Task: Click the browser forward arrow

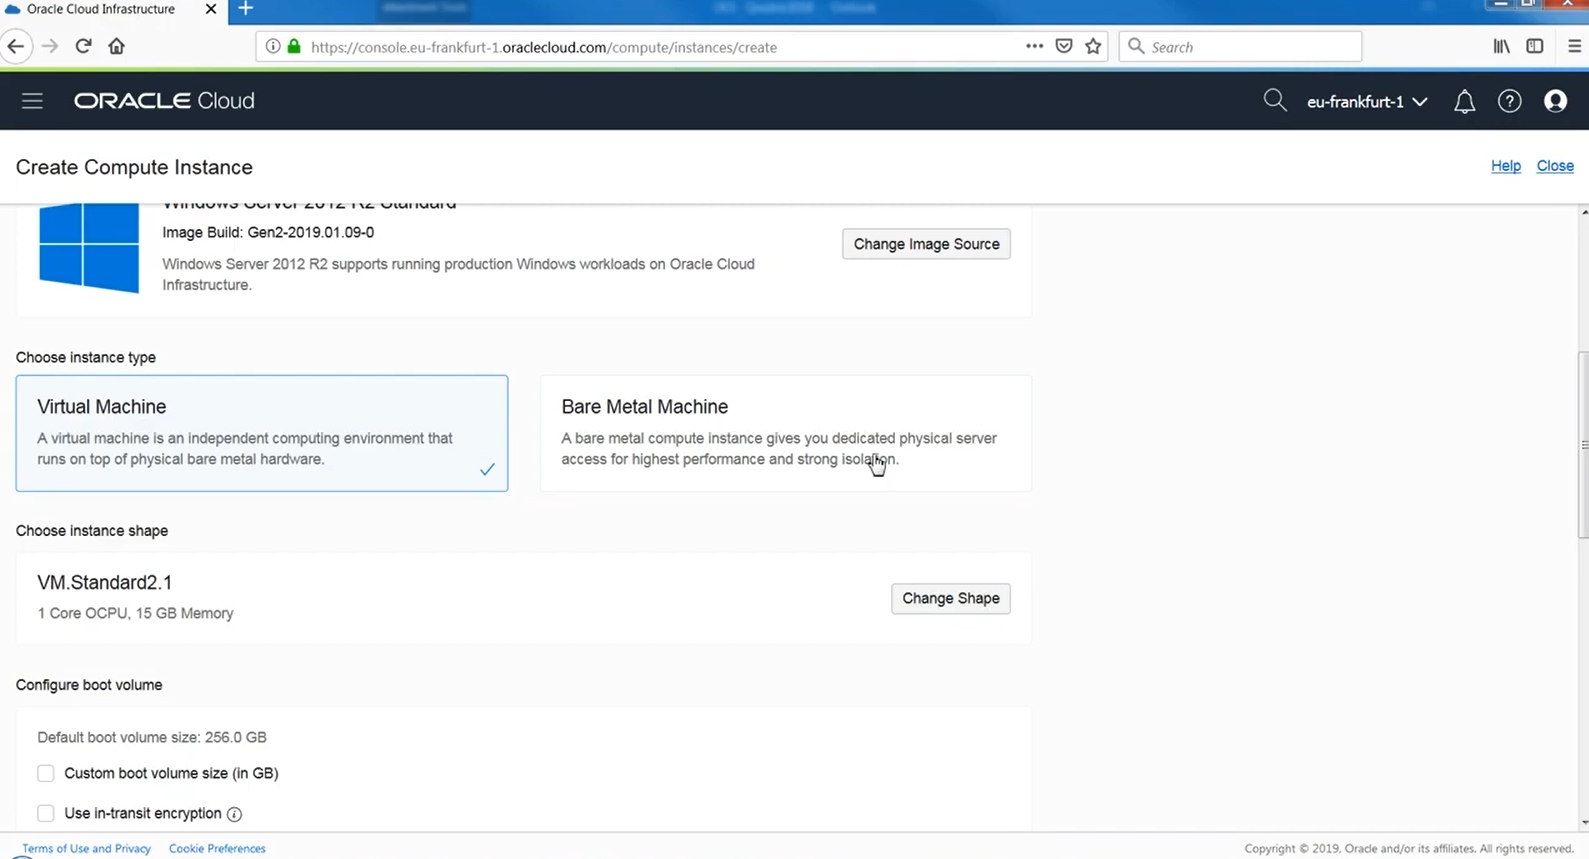Action: click(x=50, y=46)
